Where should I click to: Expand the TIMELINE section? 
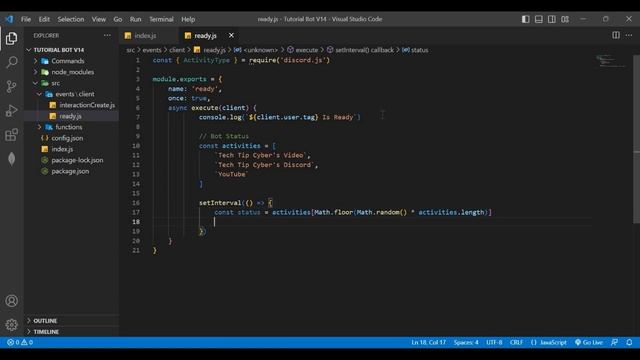tap(71, 332)
